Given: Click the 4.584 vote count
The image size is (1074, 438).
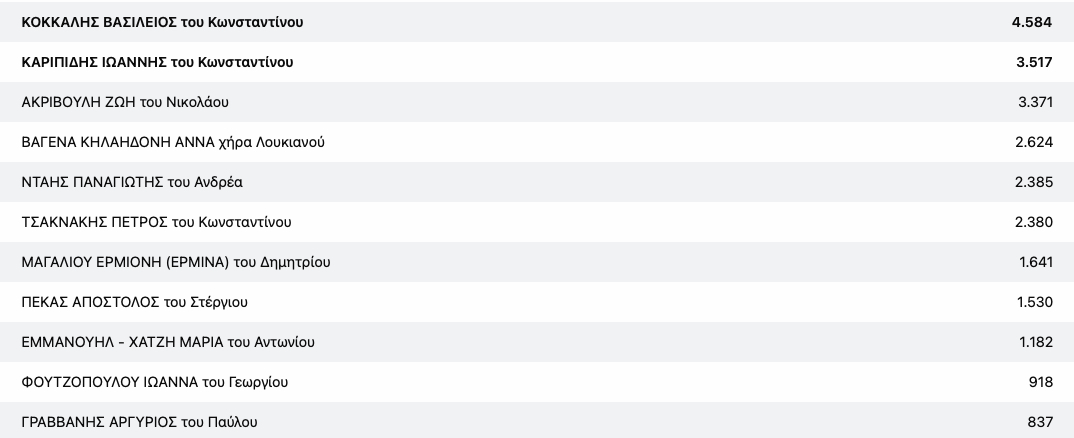Looking at the screenshot, I should click(1033, 22).
